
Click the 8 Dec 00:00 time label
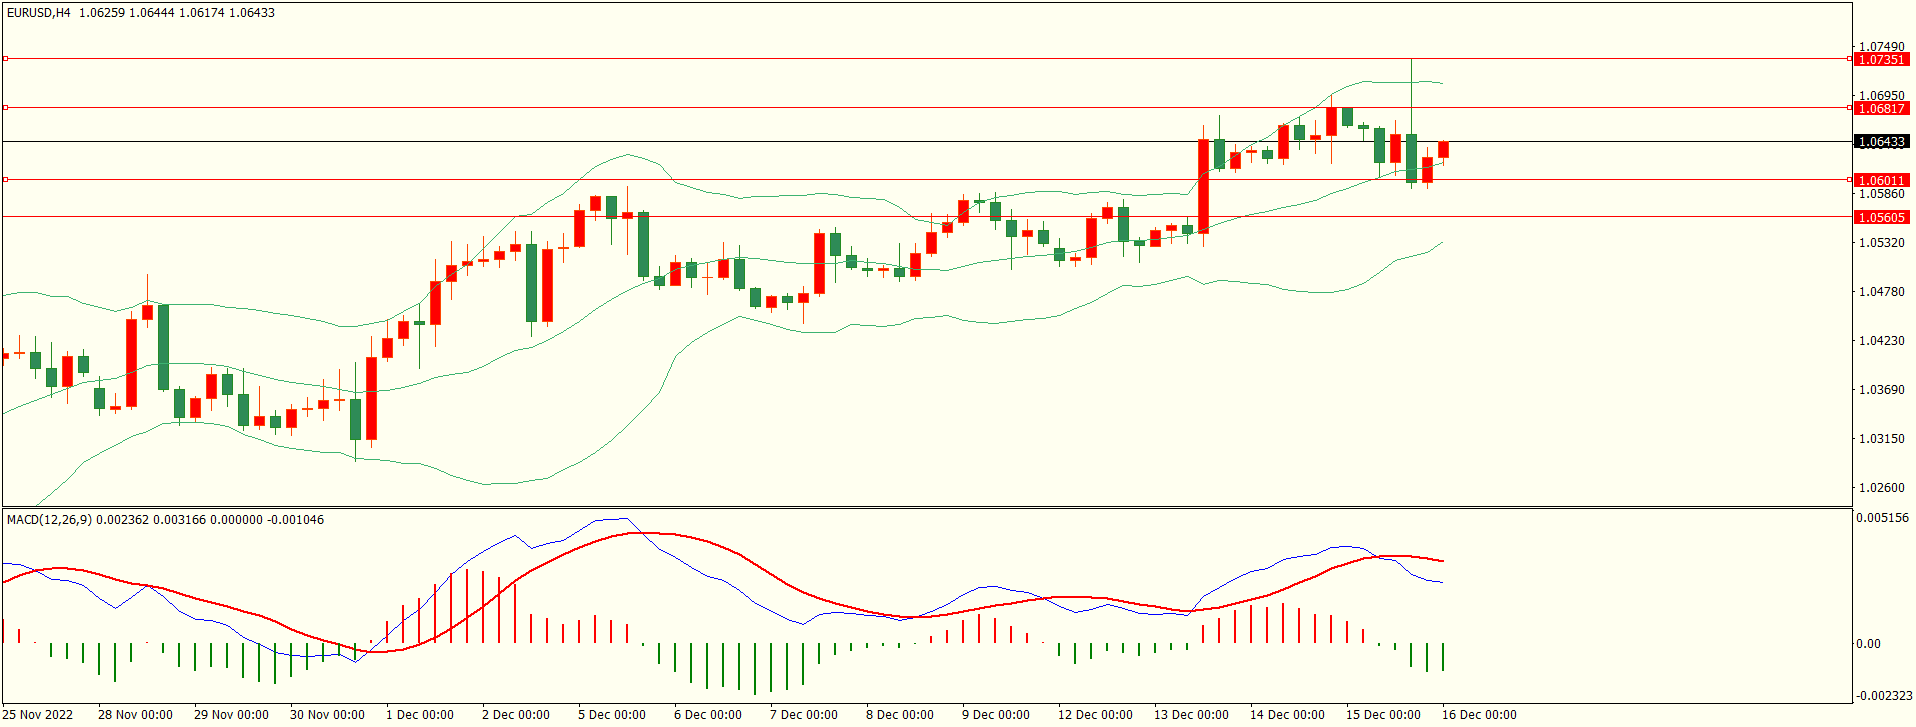(900, 715)
